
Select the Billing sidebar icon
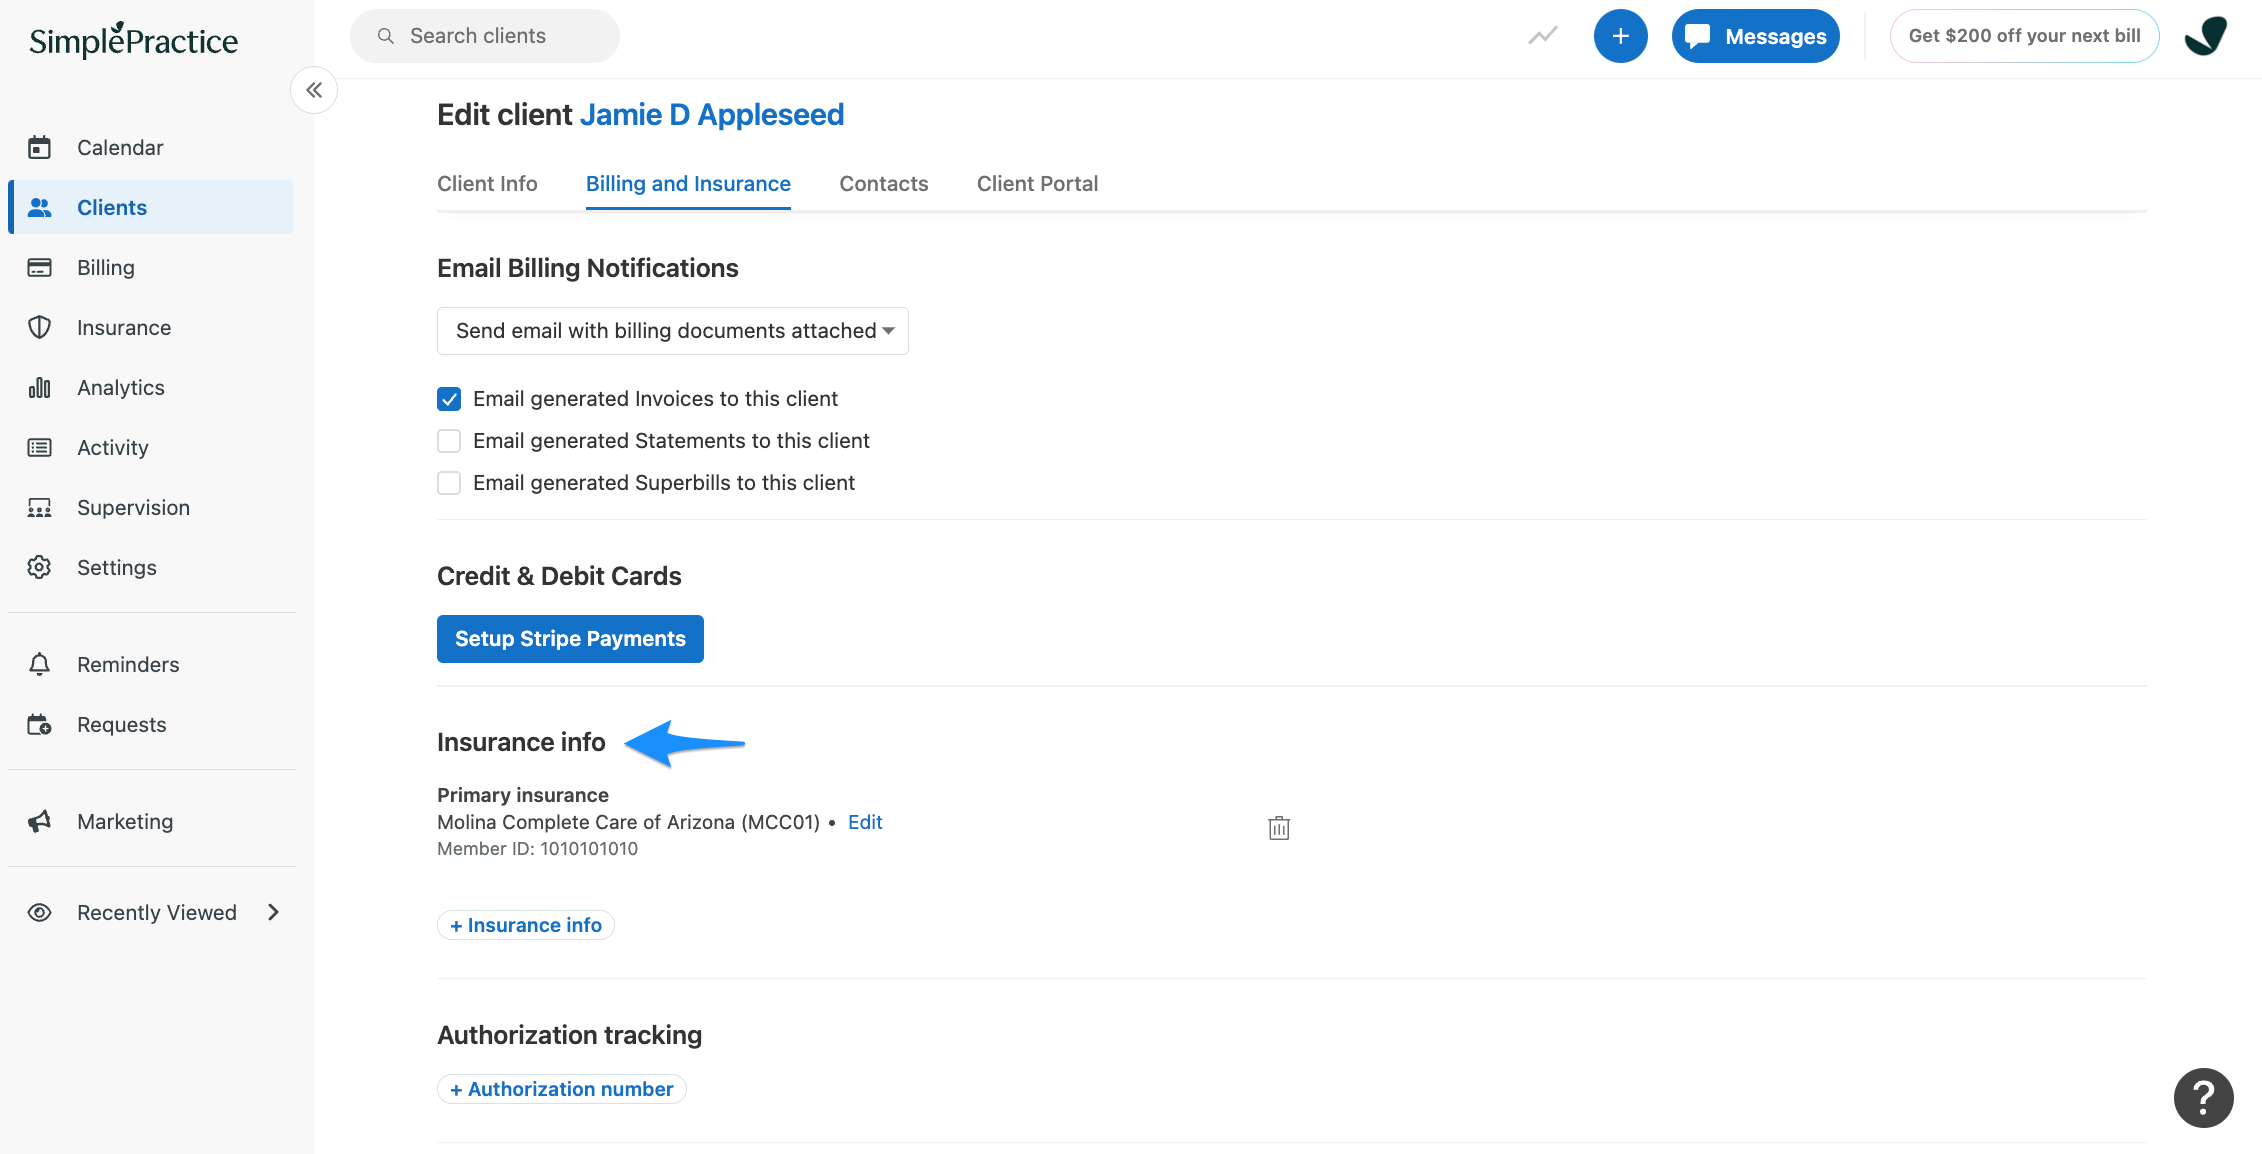coord(104,267)
